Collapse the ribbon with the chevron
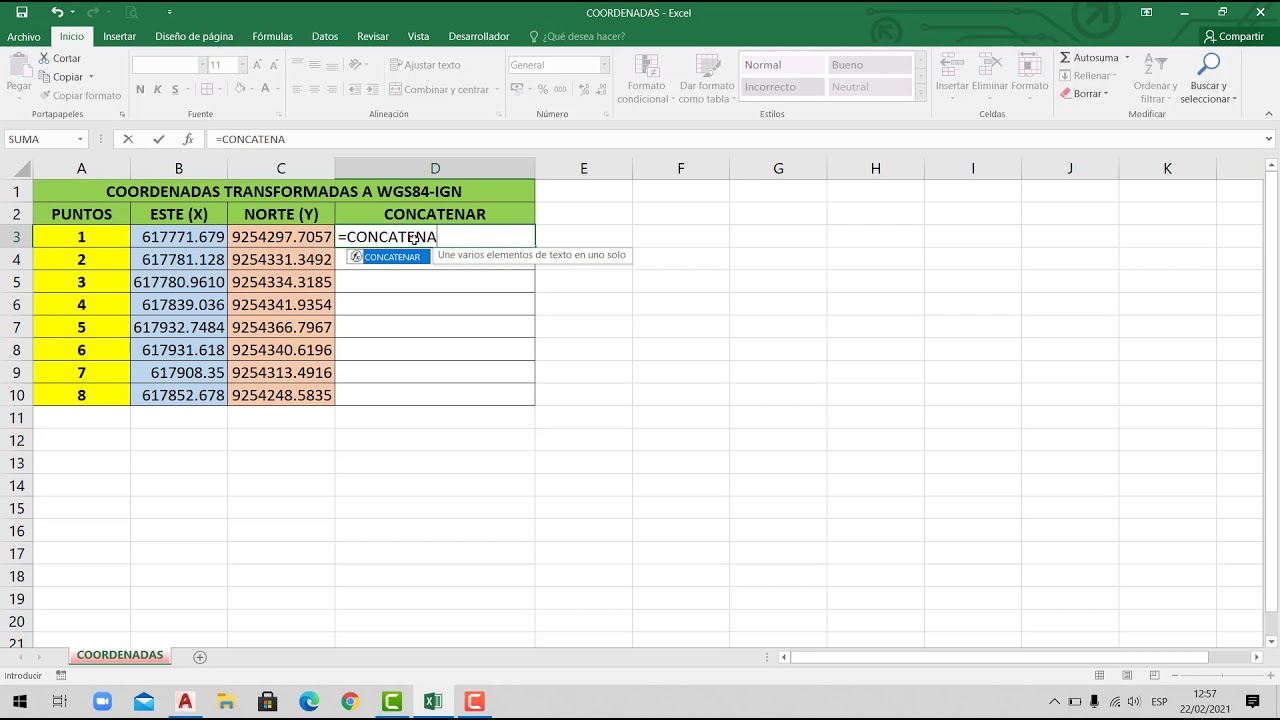 [x=1269, y=114]
